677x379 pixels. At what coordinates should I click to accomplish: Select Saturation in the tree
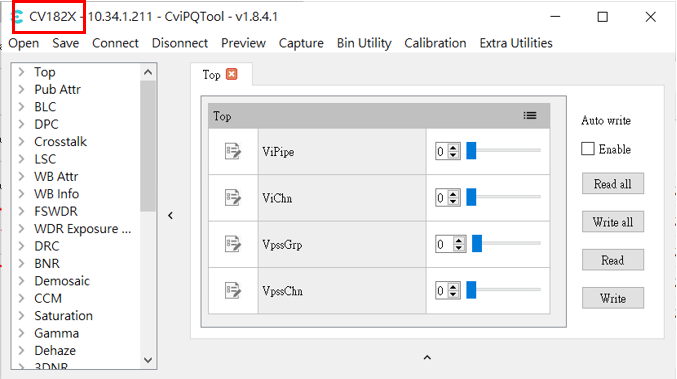63,316
